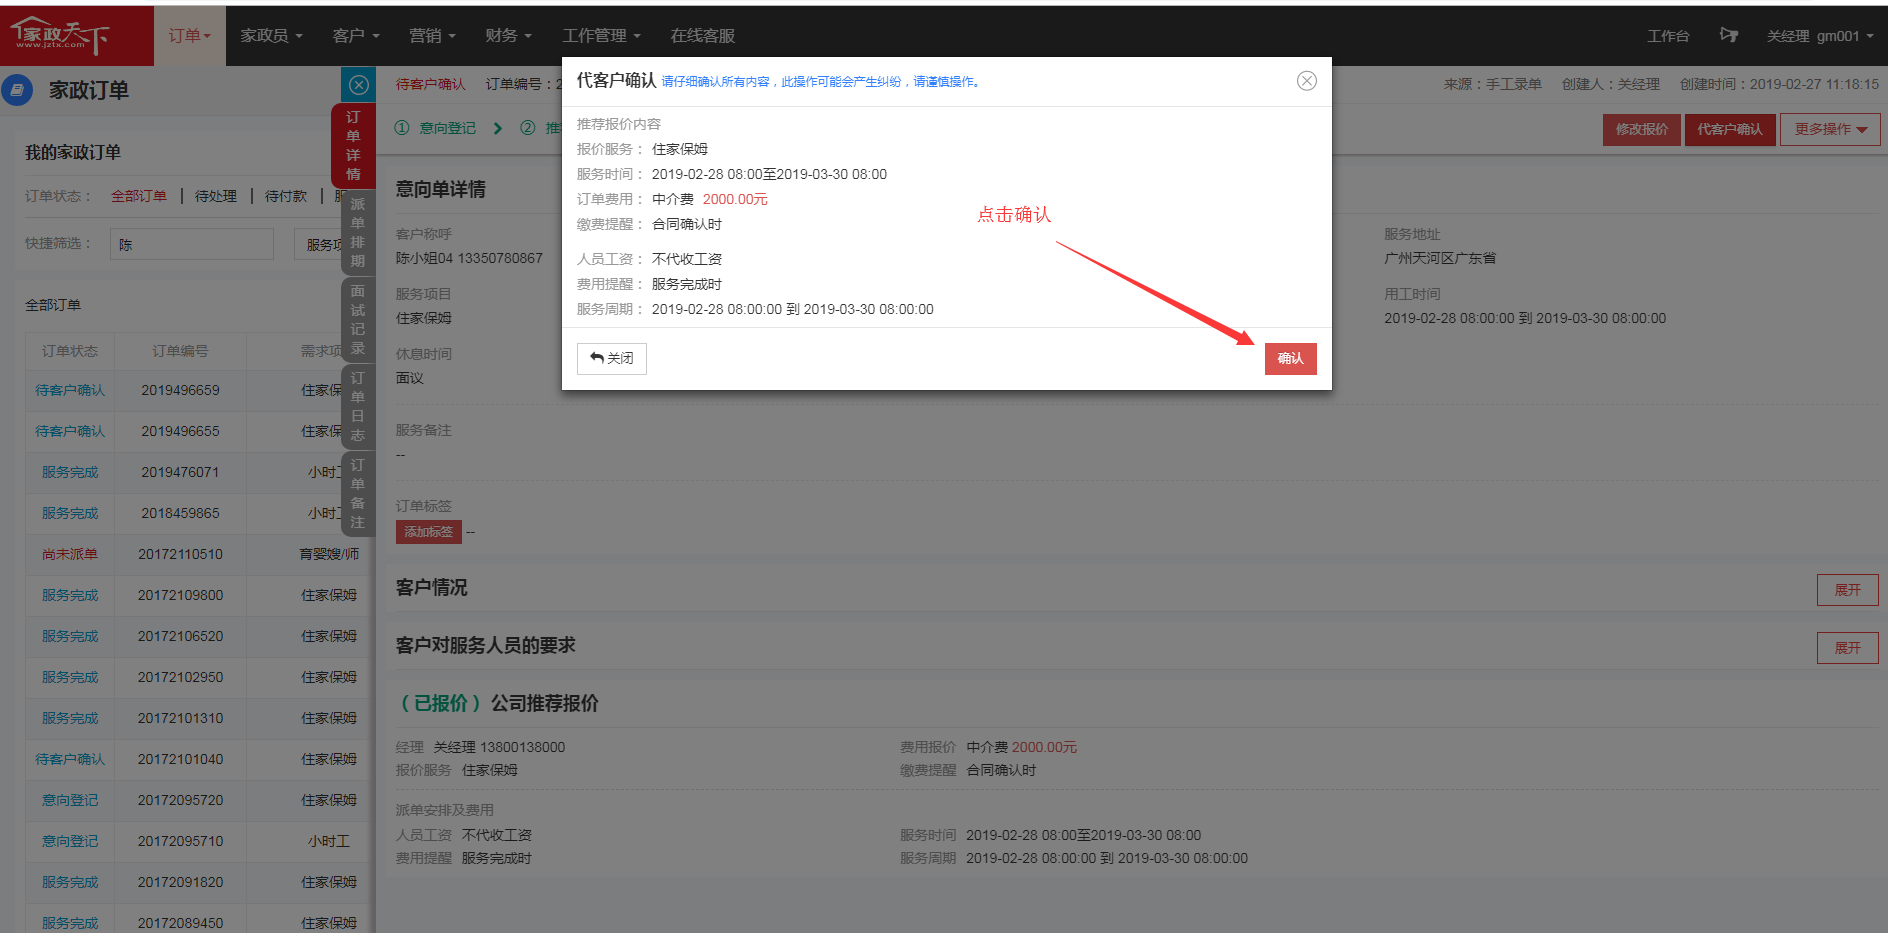The width and height of the screenshot is (1888, 933).
Task: Open the 关经理 gm001 user dropdown
Action: pyautogui.click(x=1820, y=36)
